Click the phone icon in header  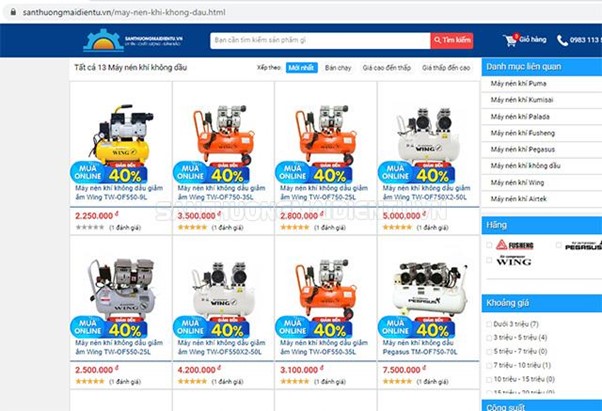coord(562,40)
